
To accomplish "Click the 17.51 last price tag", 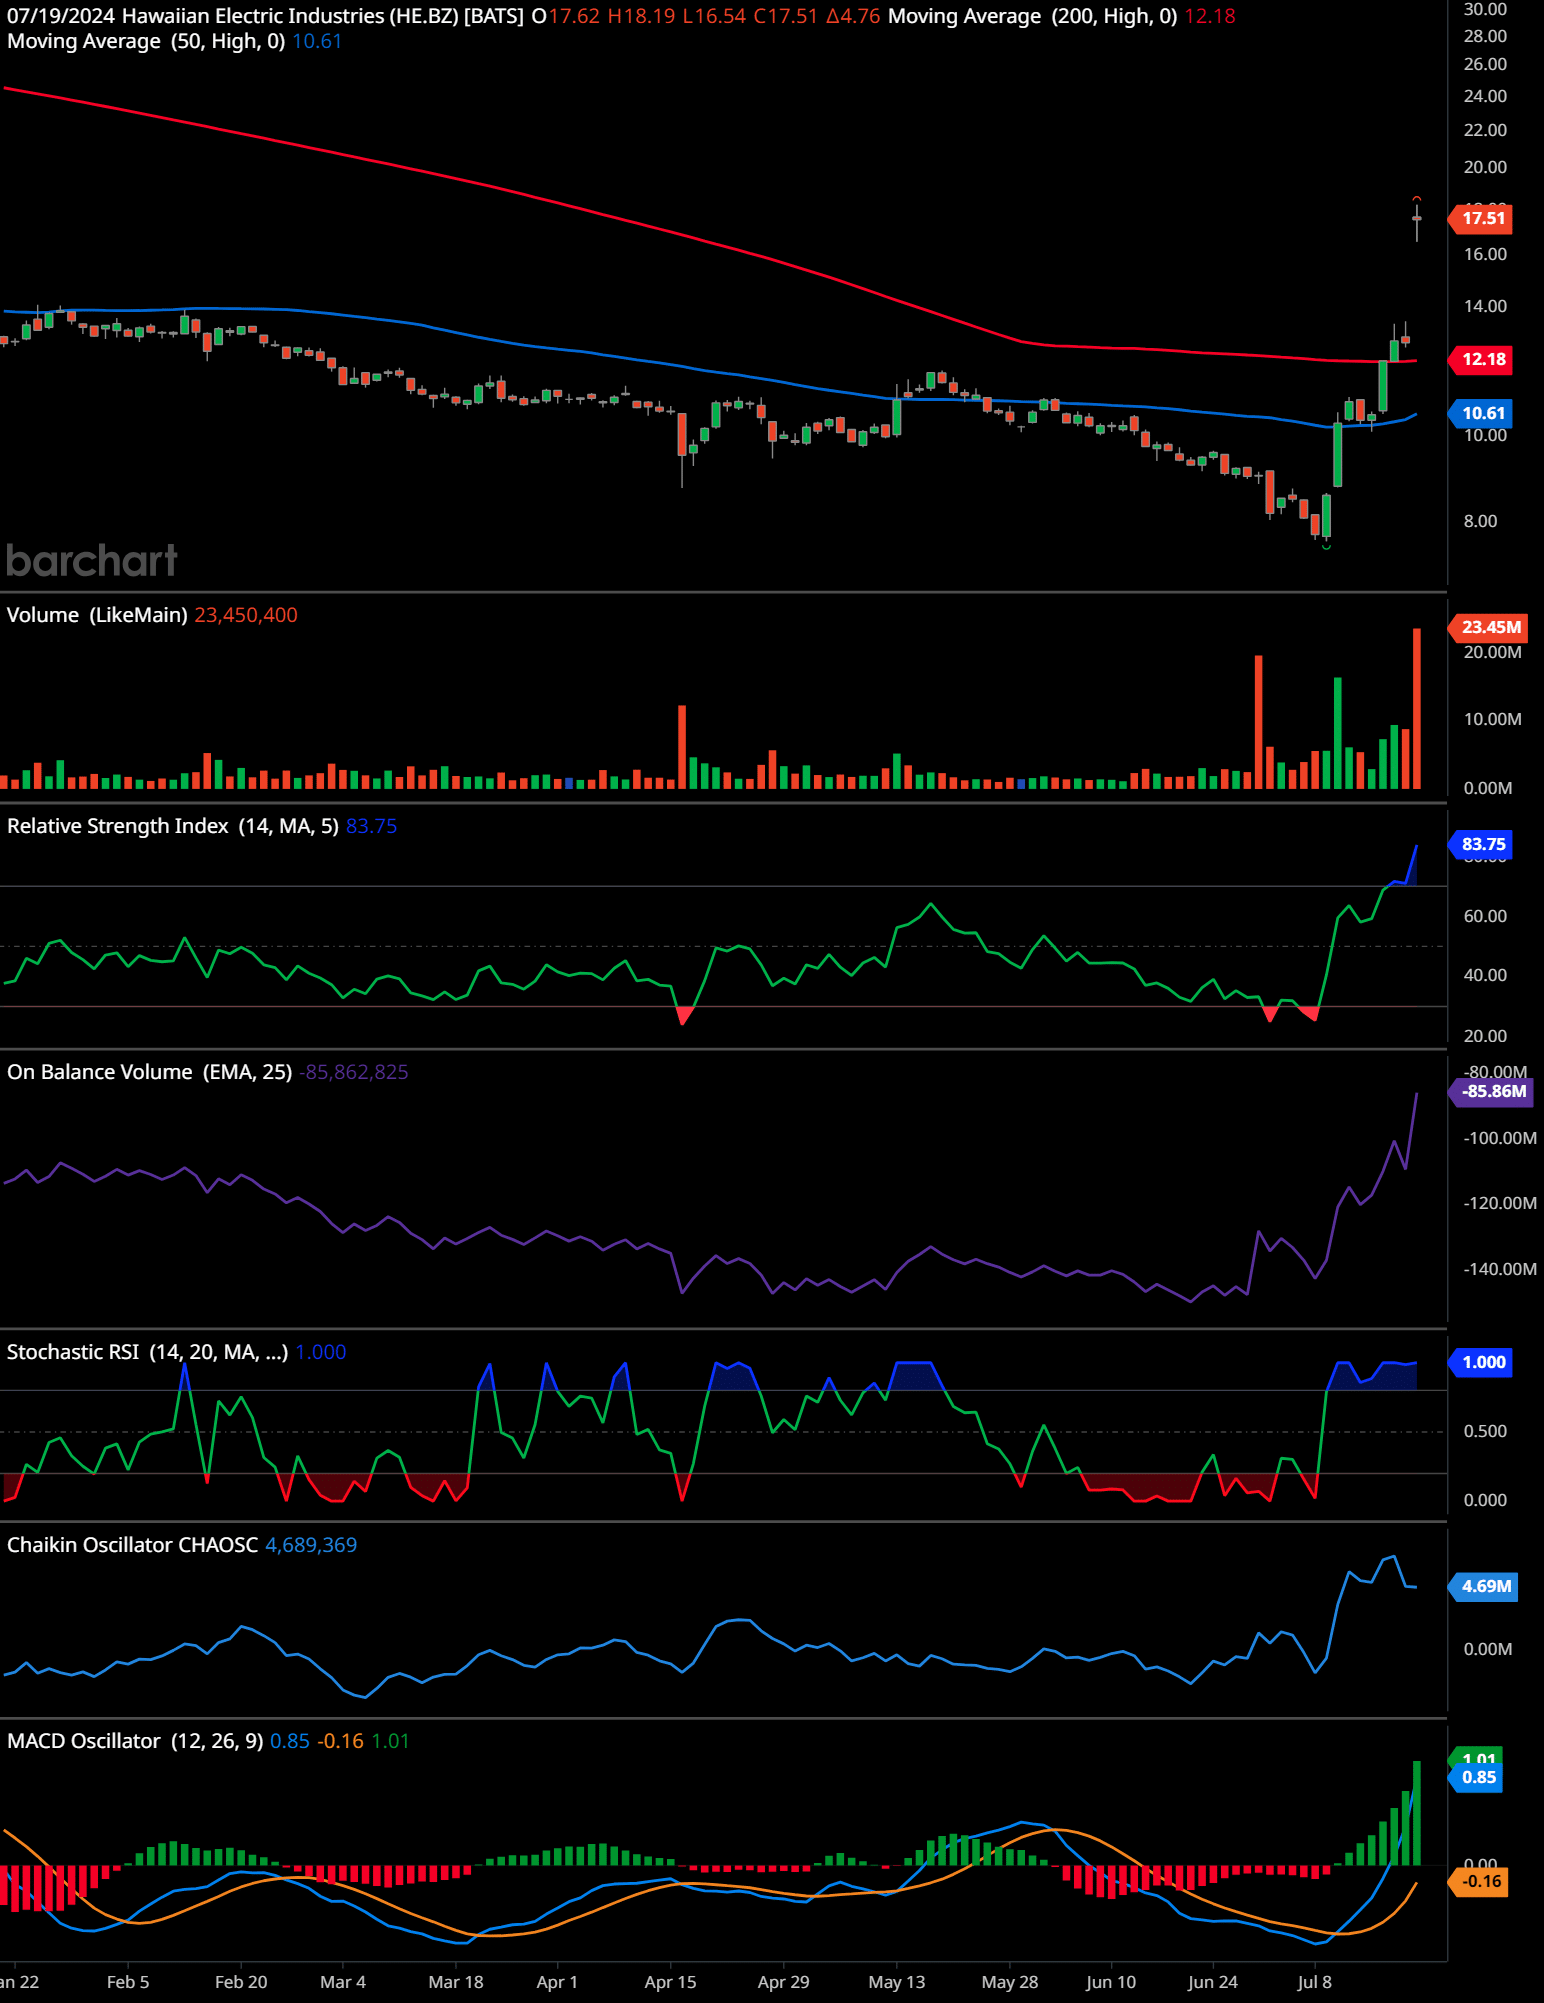I will point(1482,218).
